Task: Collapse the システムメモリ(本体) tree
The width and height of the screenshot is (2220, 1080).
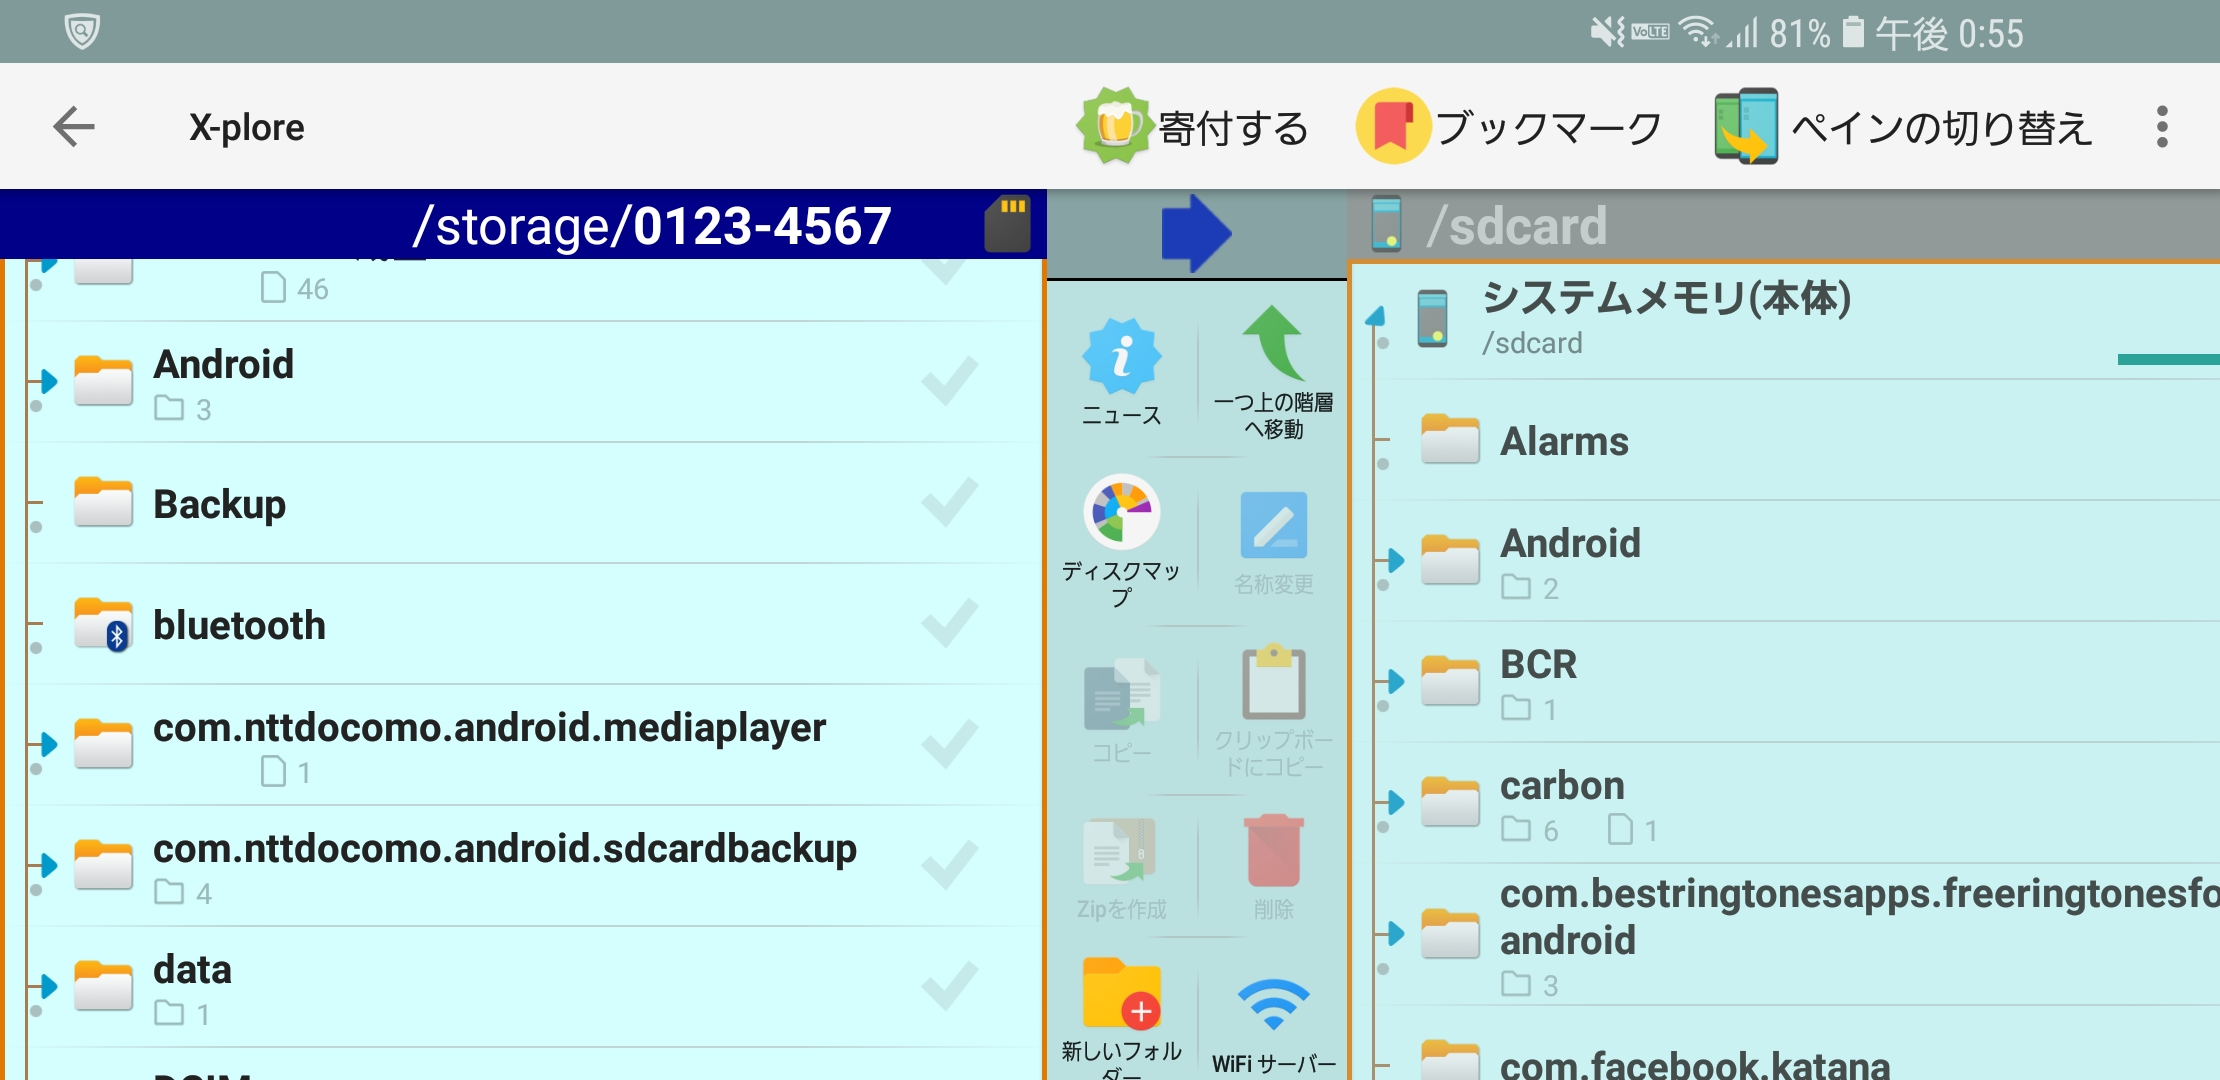Action: [x=1376, y=316]
